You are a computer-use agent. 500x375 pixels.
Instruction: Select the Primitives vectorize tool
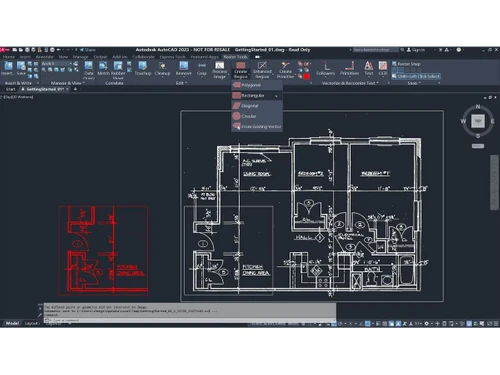(349, 68)
